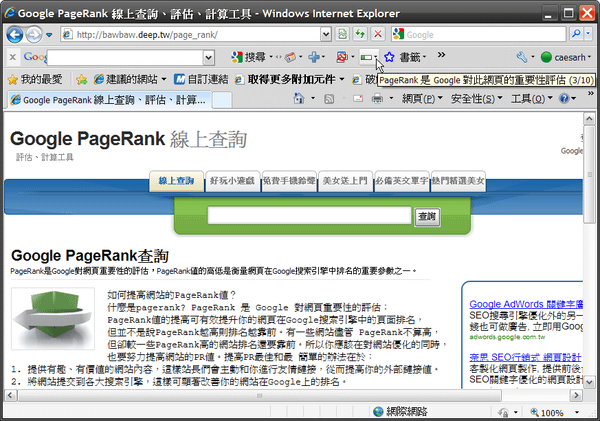Click the Home icon in command bar
The width and height of the screenshot is (600, 421).
point(299,99)
